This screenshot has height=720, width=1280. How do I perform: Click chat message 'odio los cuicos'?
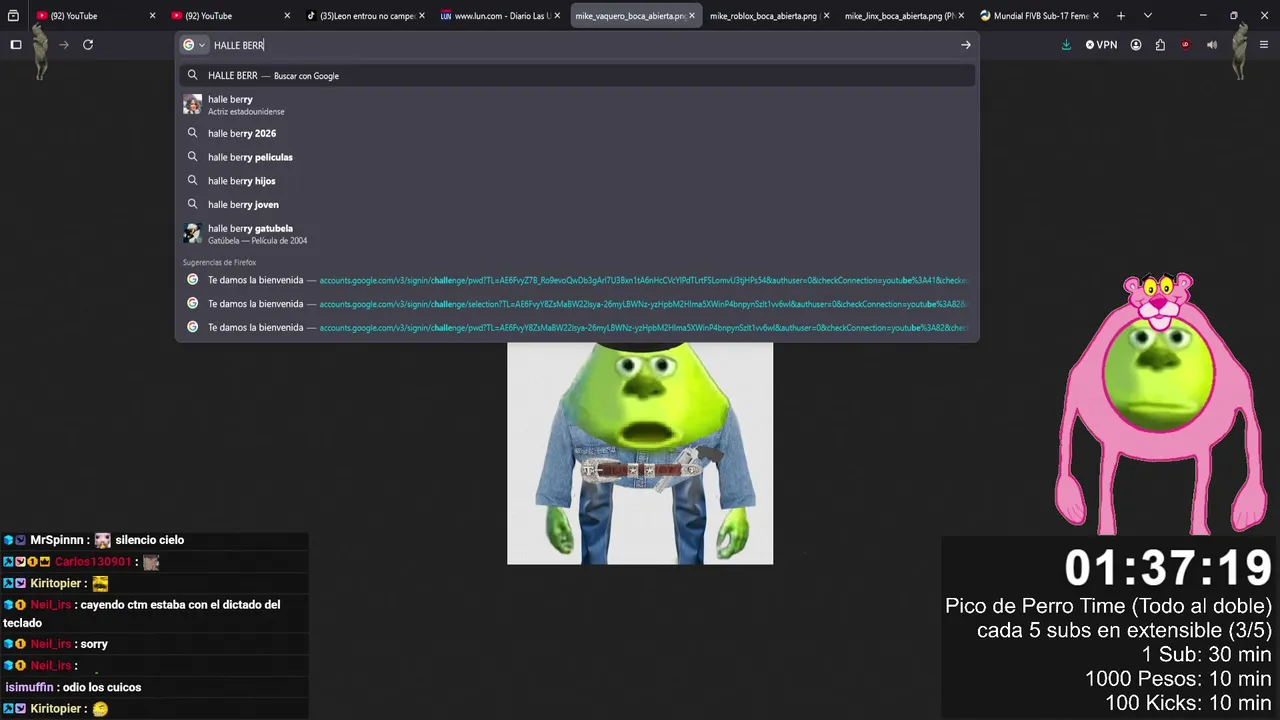click(102, 687)
